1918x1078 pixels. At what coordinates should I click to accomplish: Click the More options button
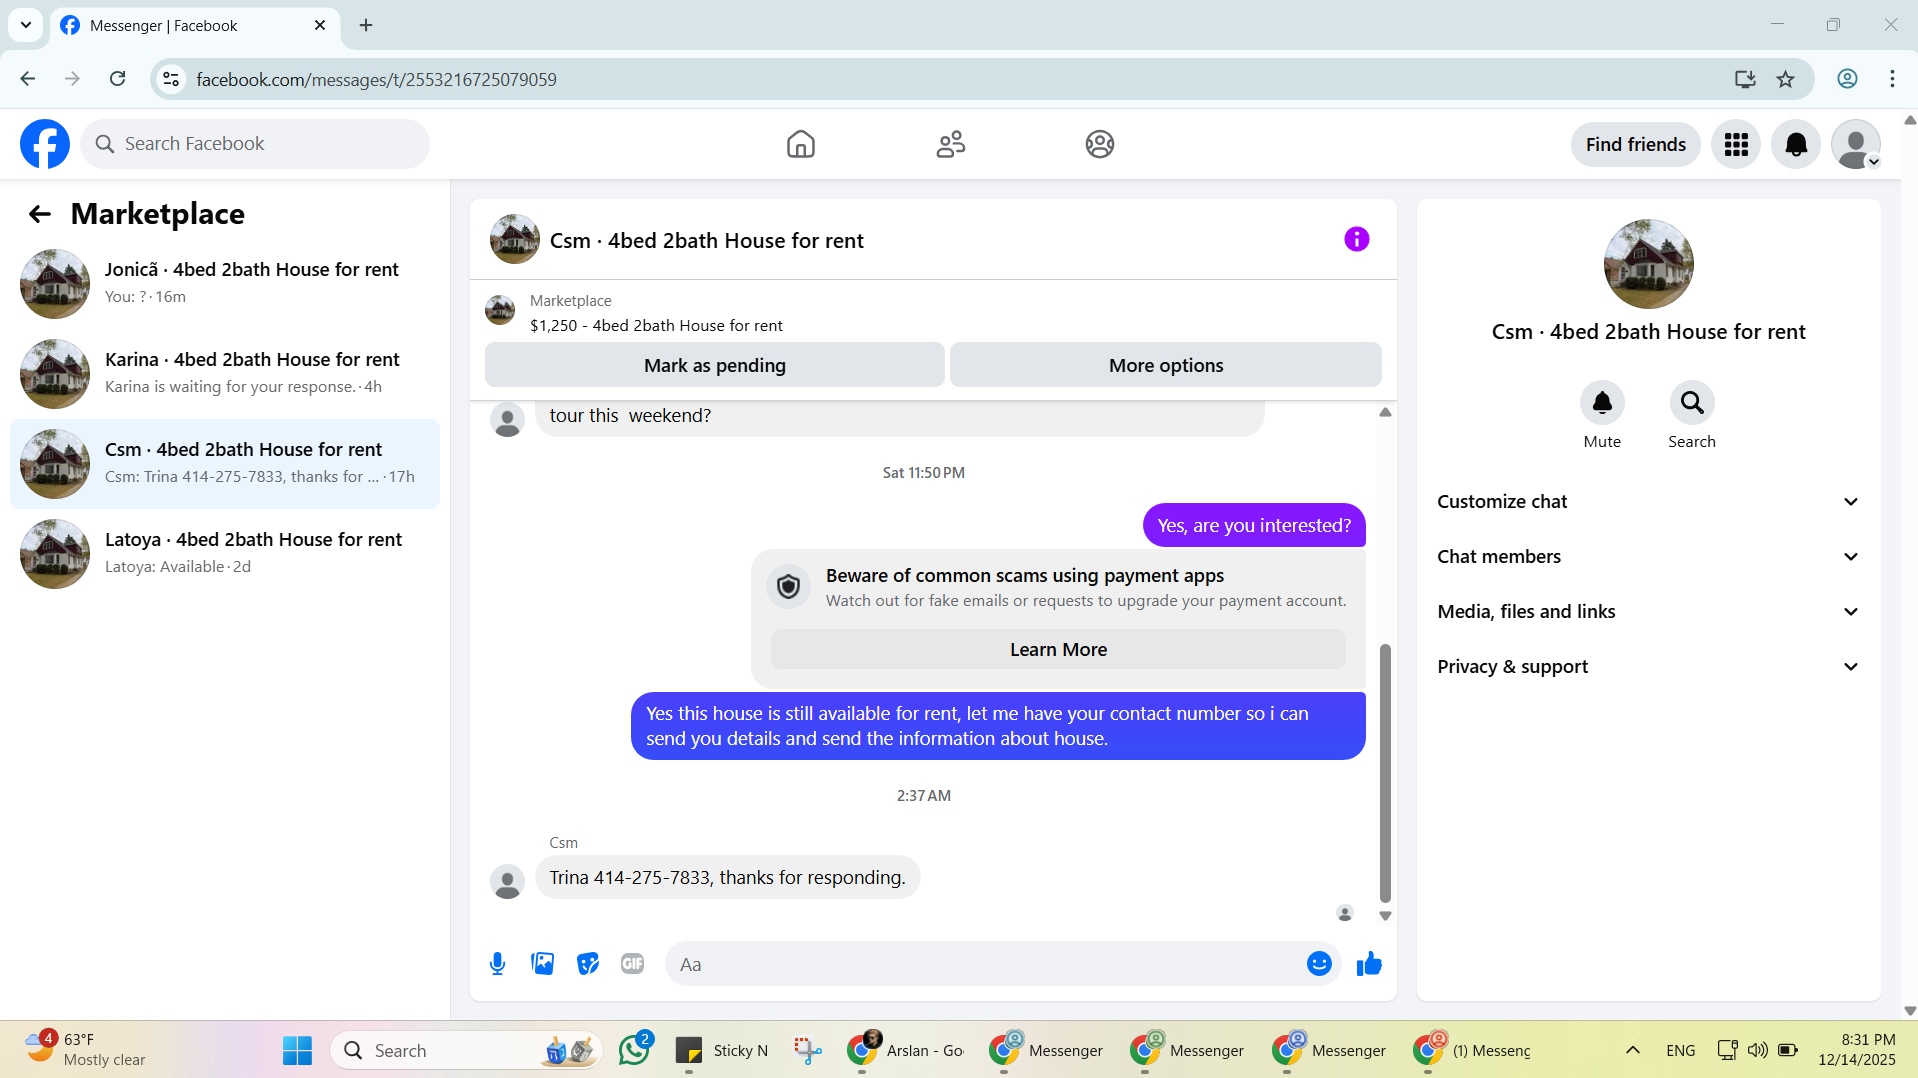click(x=1165, y=365)
